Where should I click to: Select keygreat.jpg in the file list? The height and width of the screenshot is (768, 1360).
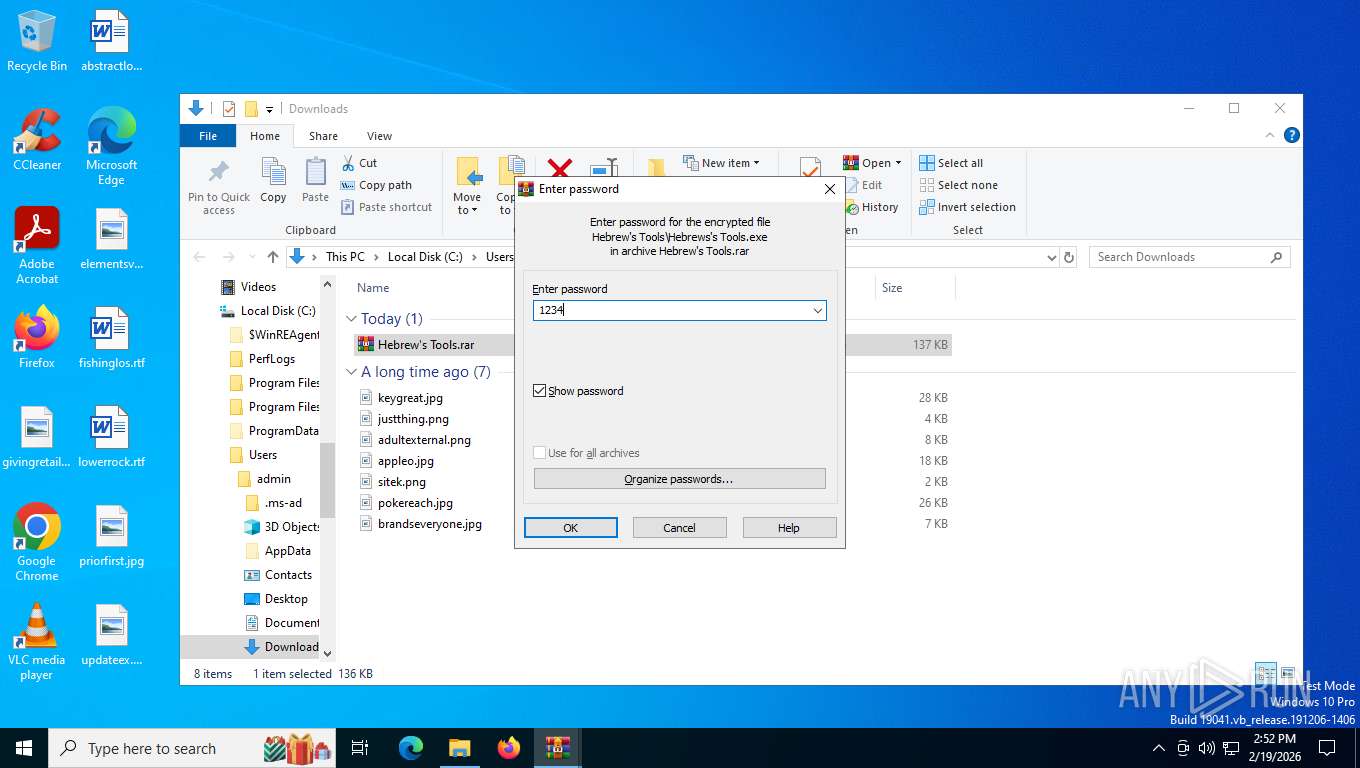click(410, 398)
